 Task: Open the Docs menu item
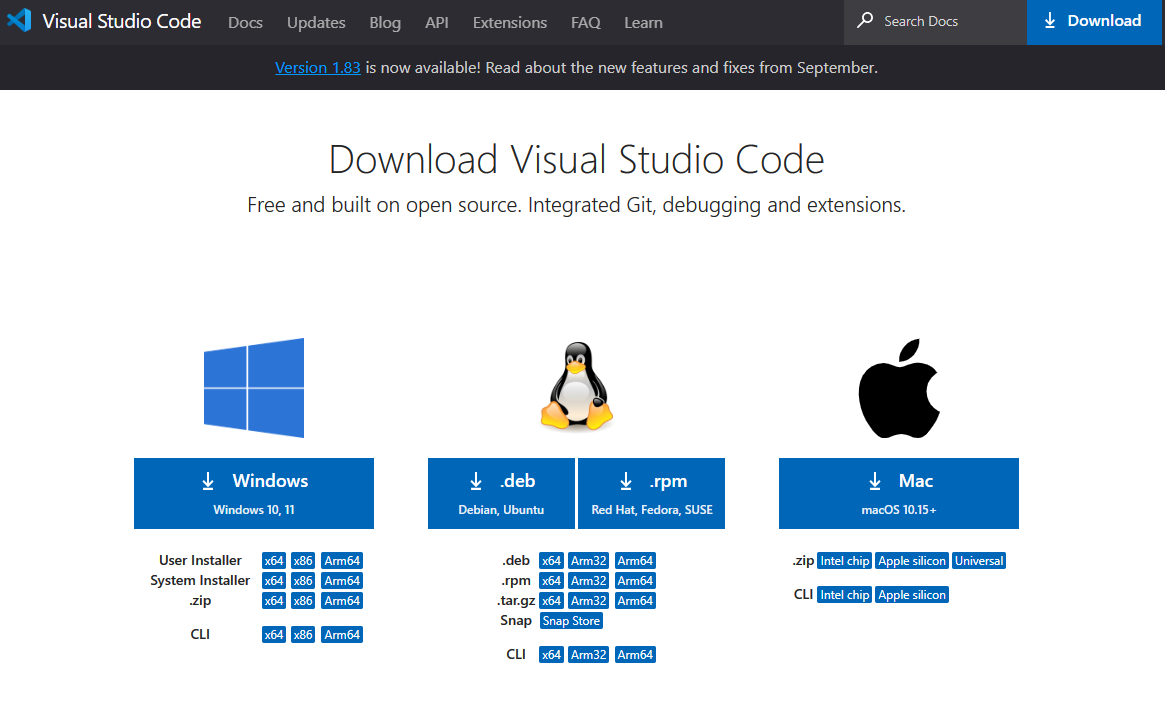pos(245,22)
